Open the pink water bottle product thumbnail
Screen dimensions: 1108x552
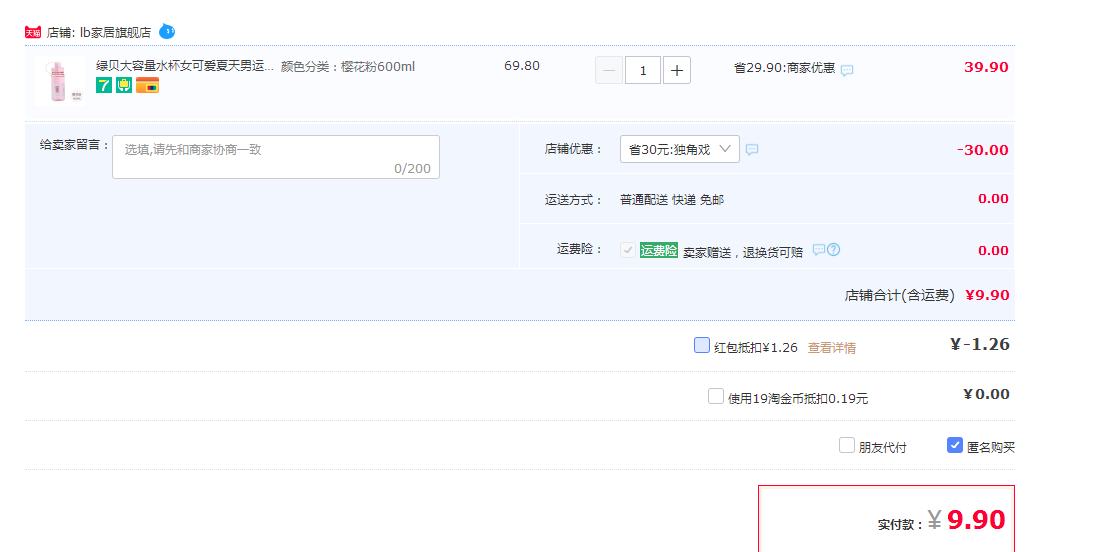59,81
